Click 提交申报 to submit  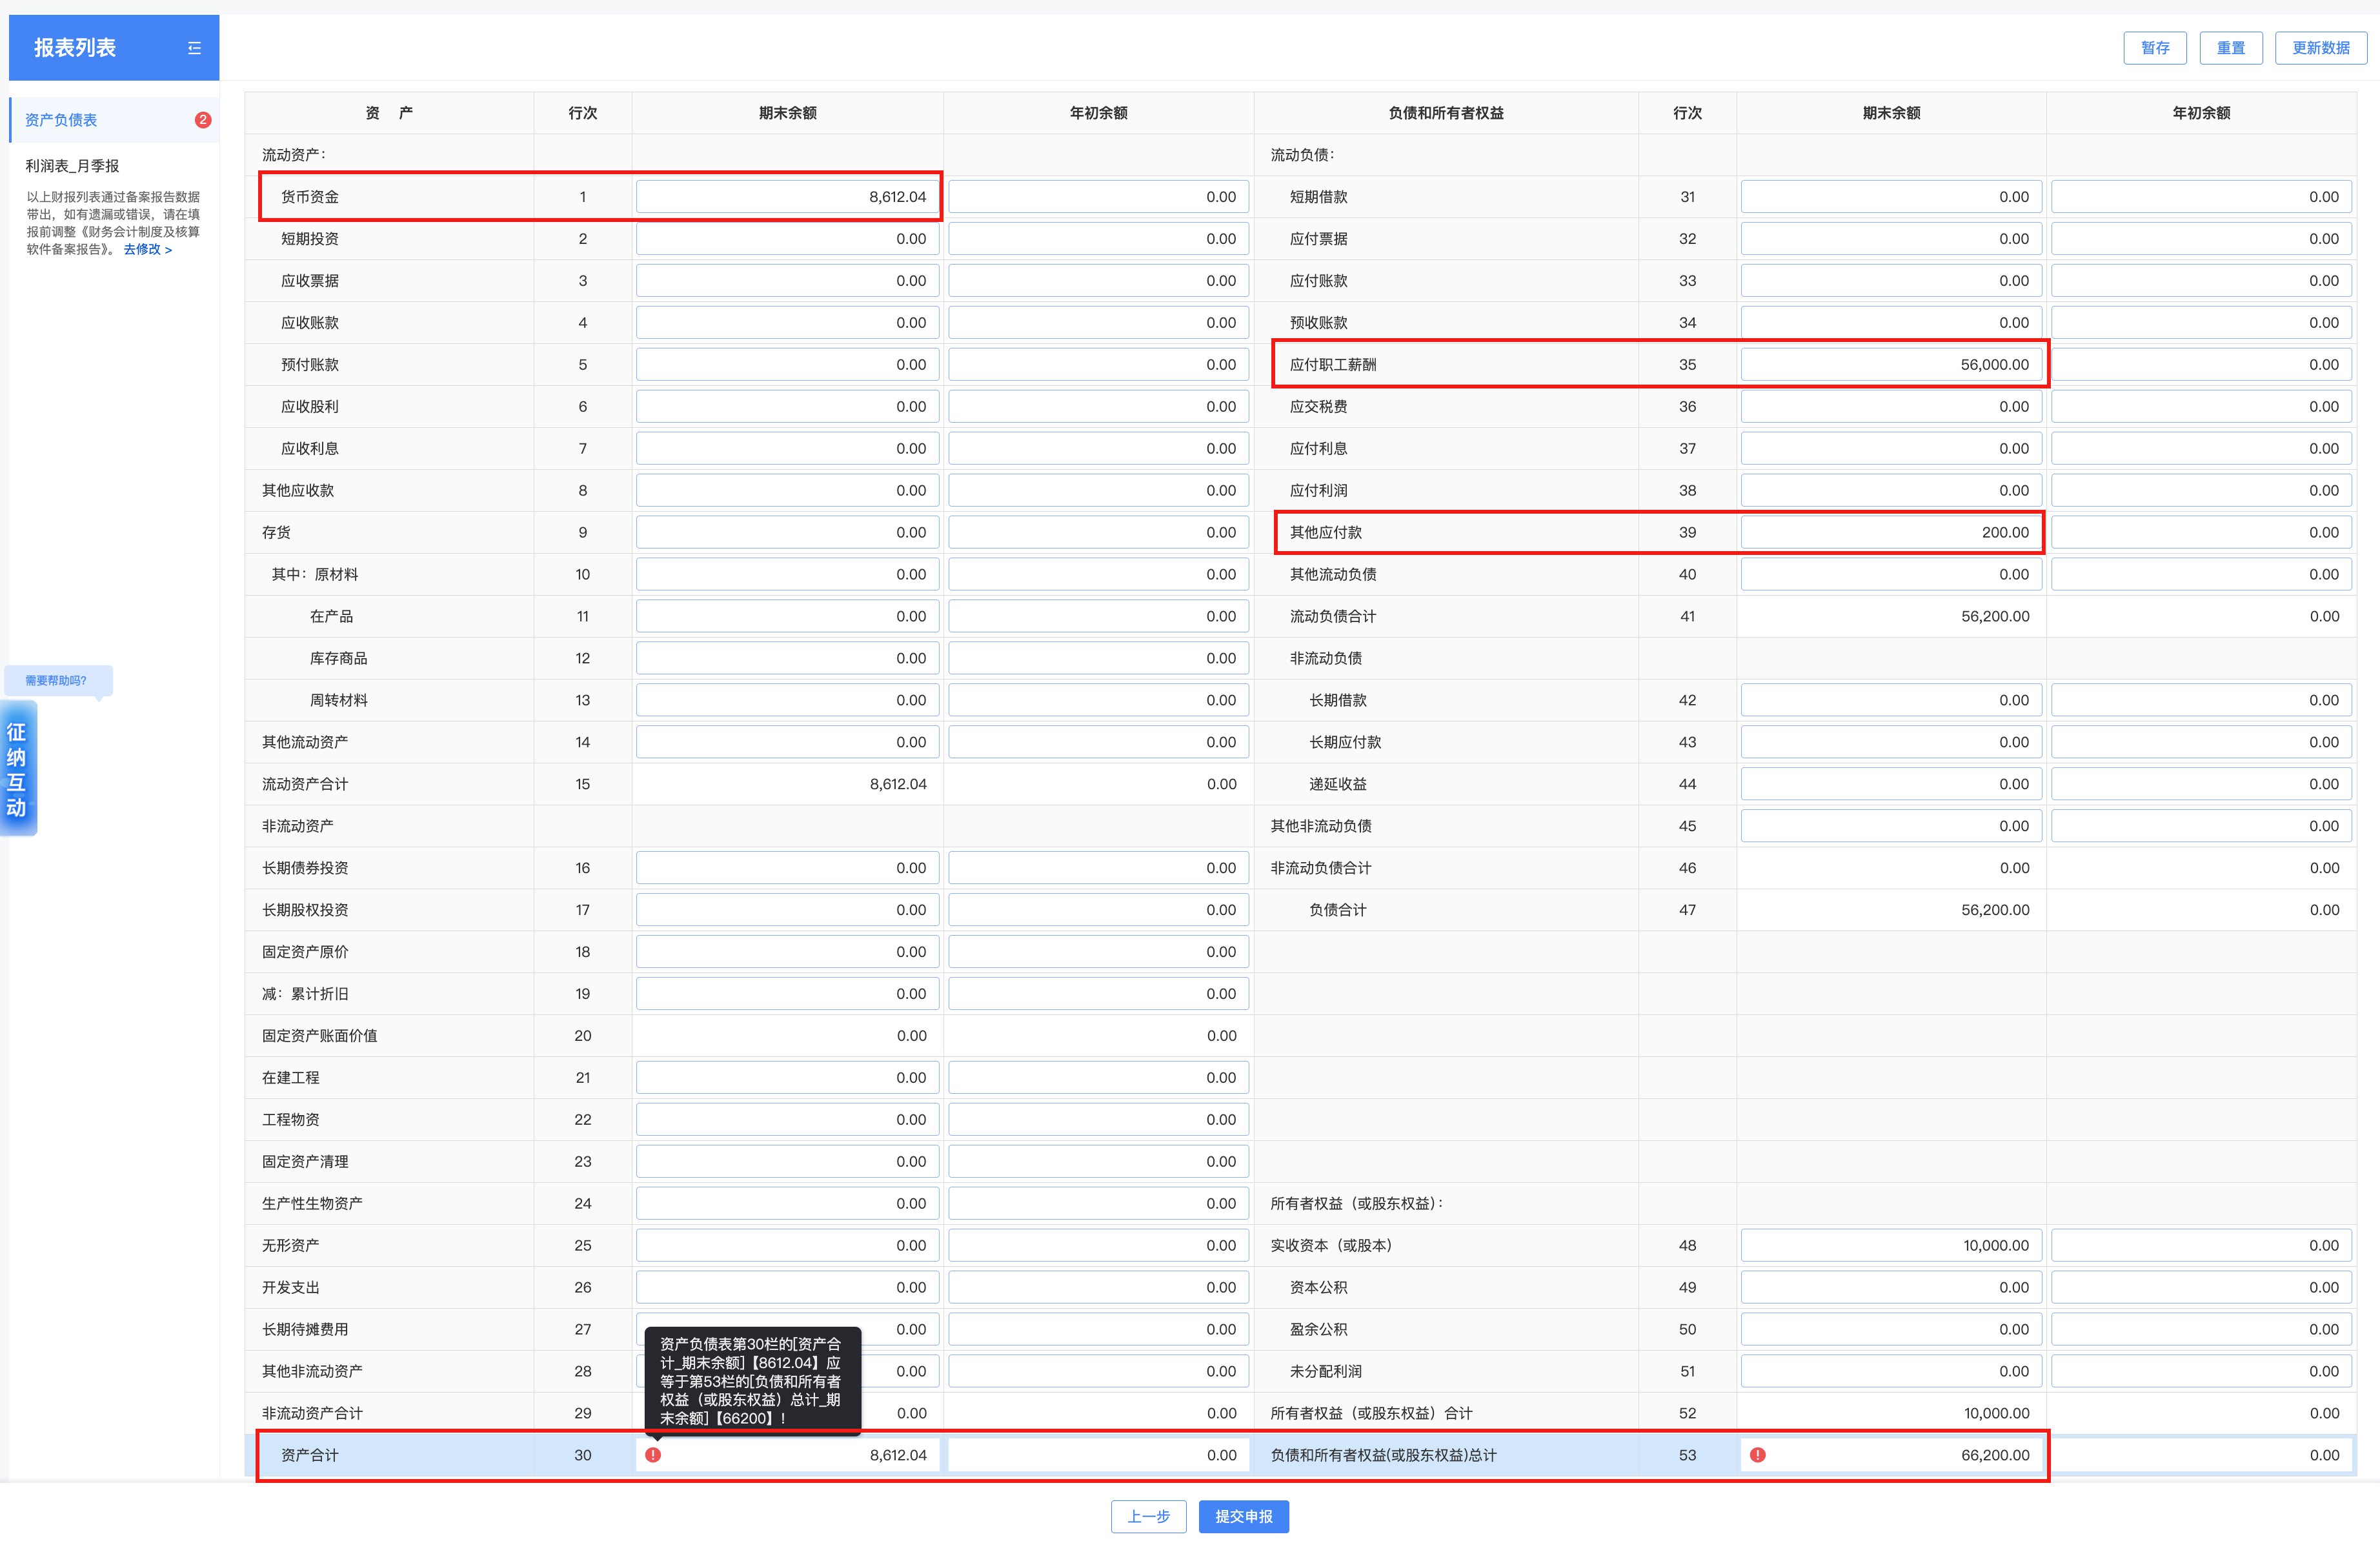tap(1243, 1516)
